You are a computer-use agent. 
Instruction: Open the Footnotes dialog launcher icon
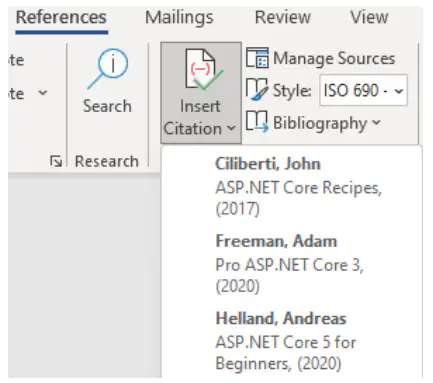[x=56, y=161]
